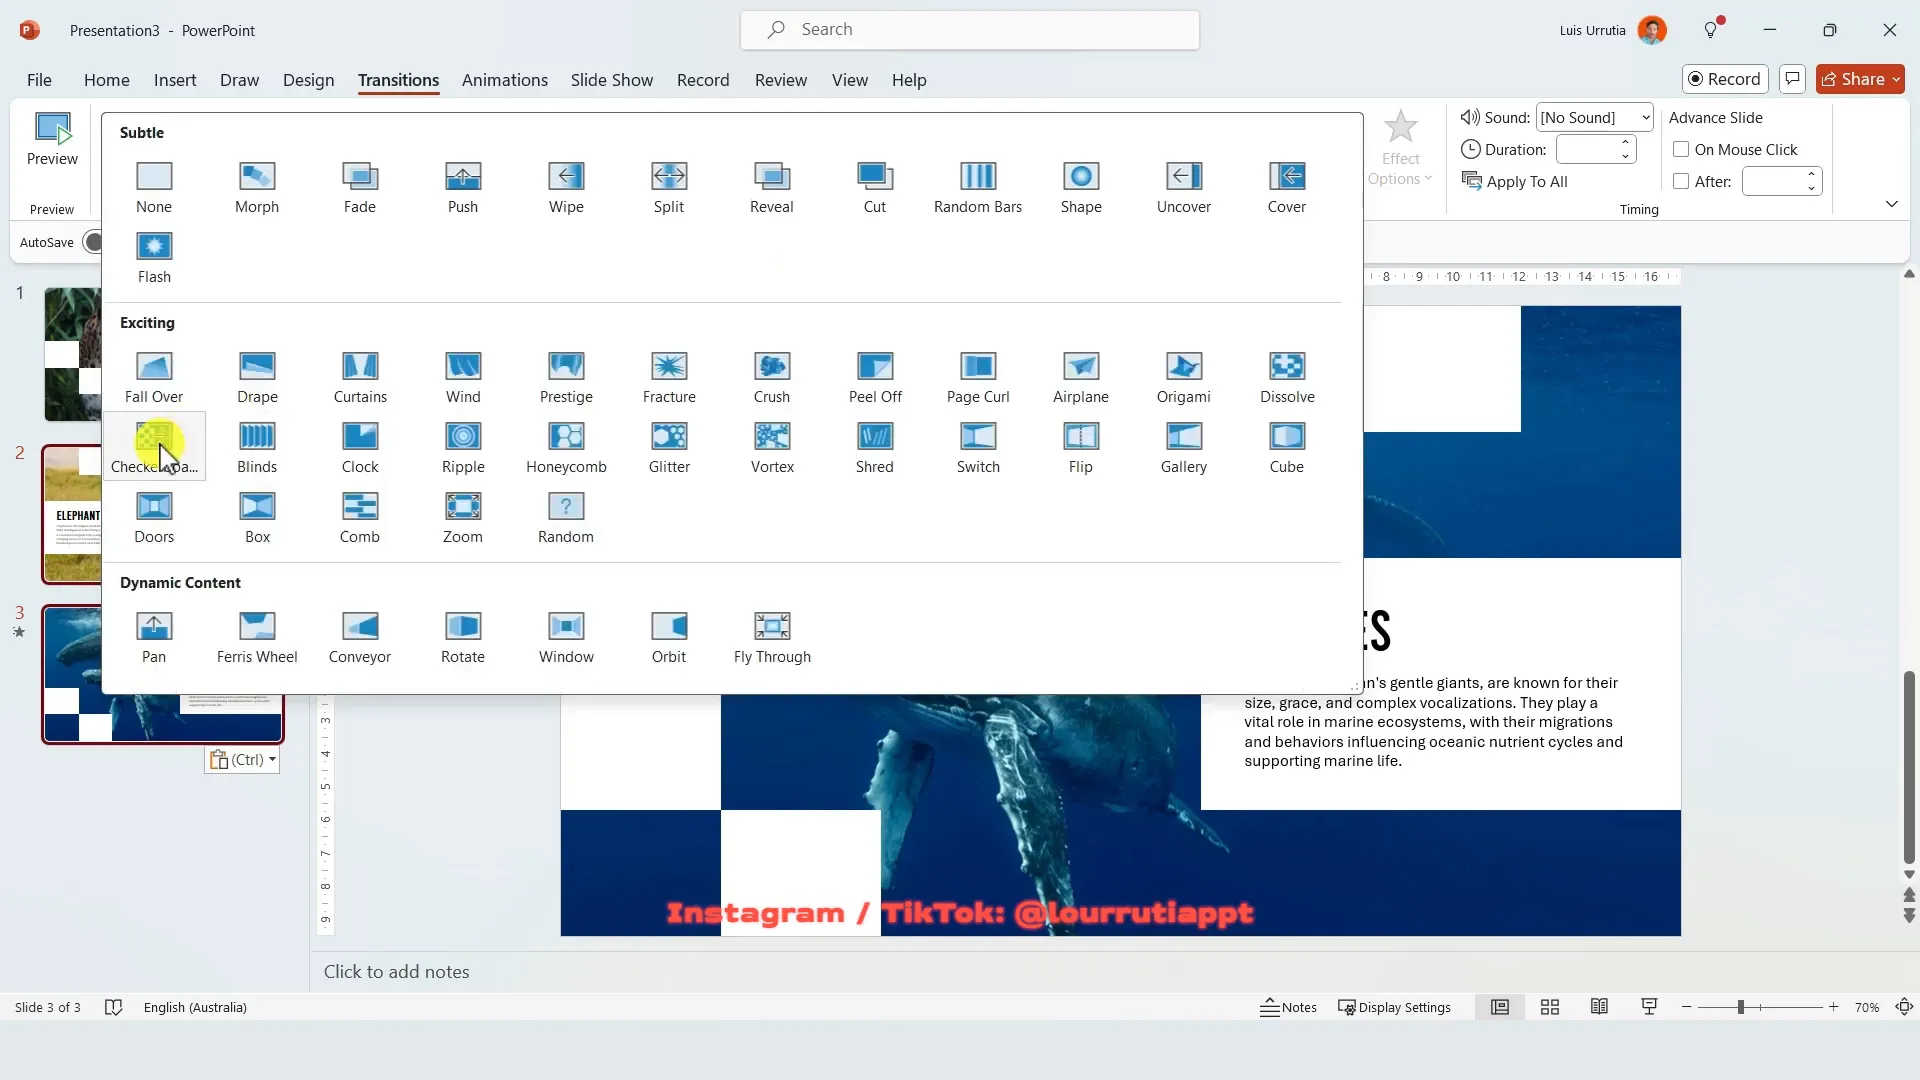Open the Design tab
1920x1080 pixels.
click(308, 80)
